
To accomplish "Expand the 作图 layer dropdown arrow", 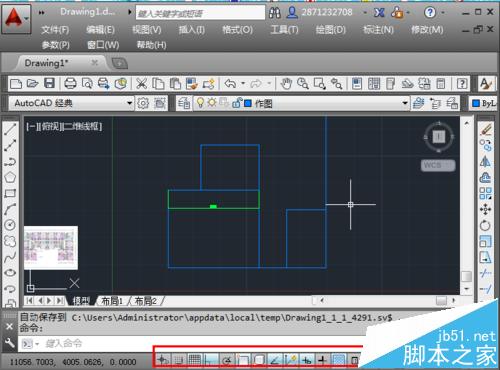I will [405, 103].
